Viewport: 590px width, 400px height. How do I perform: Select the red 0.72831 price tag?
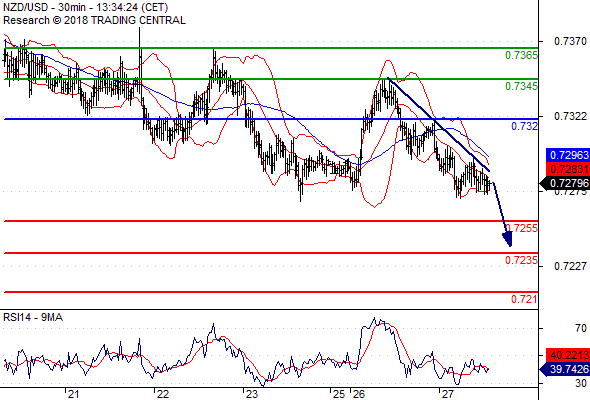(x=568, y=169)
